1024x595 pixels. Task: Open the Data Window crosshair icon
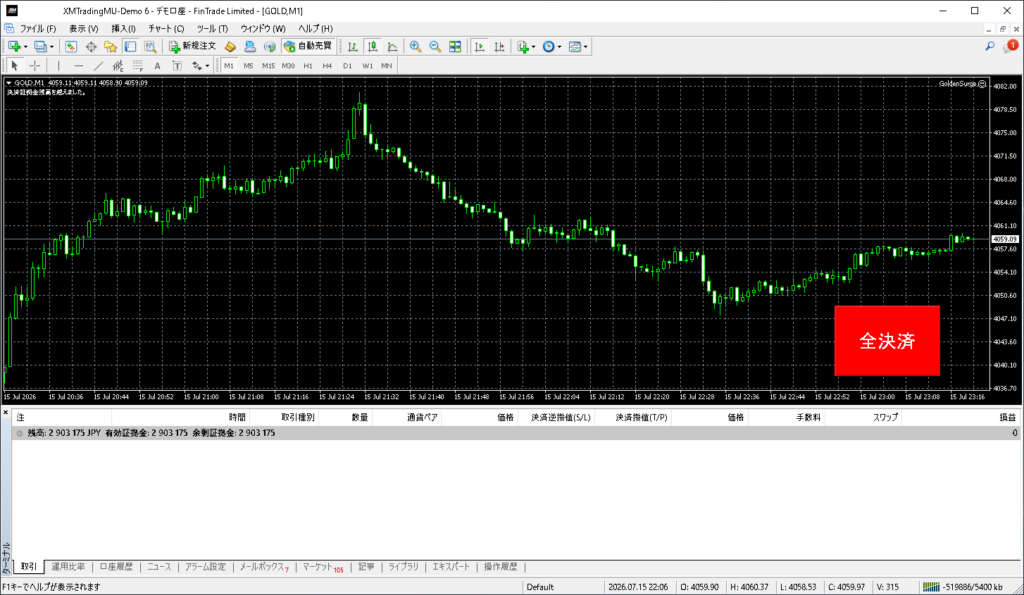(91, 46)
